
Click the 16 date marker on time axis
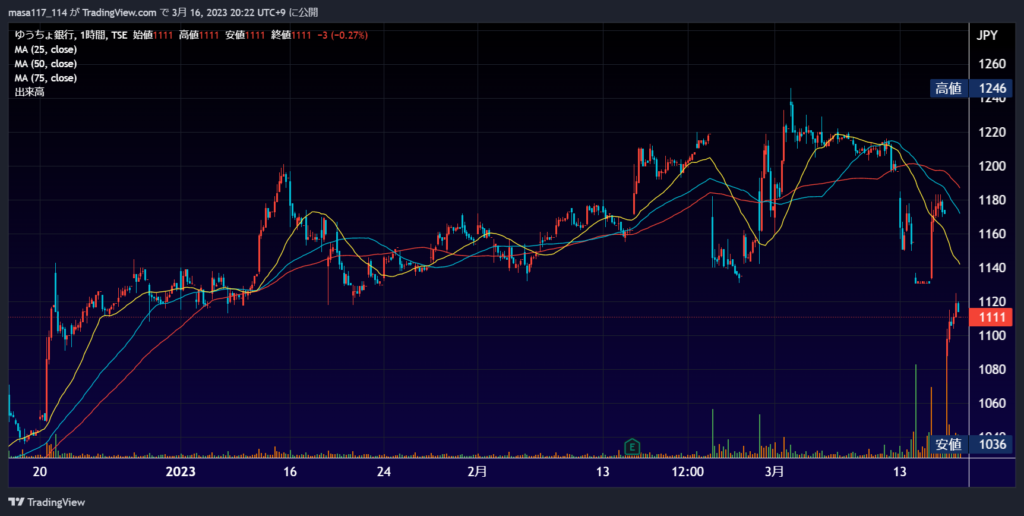[x=290, y=472]
